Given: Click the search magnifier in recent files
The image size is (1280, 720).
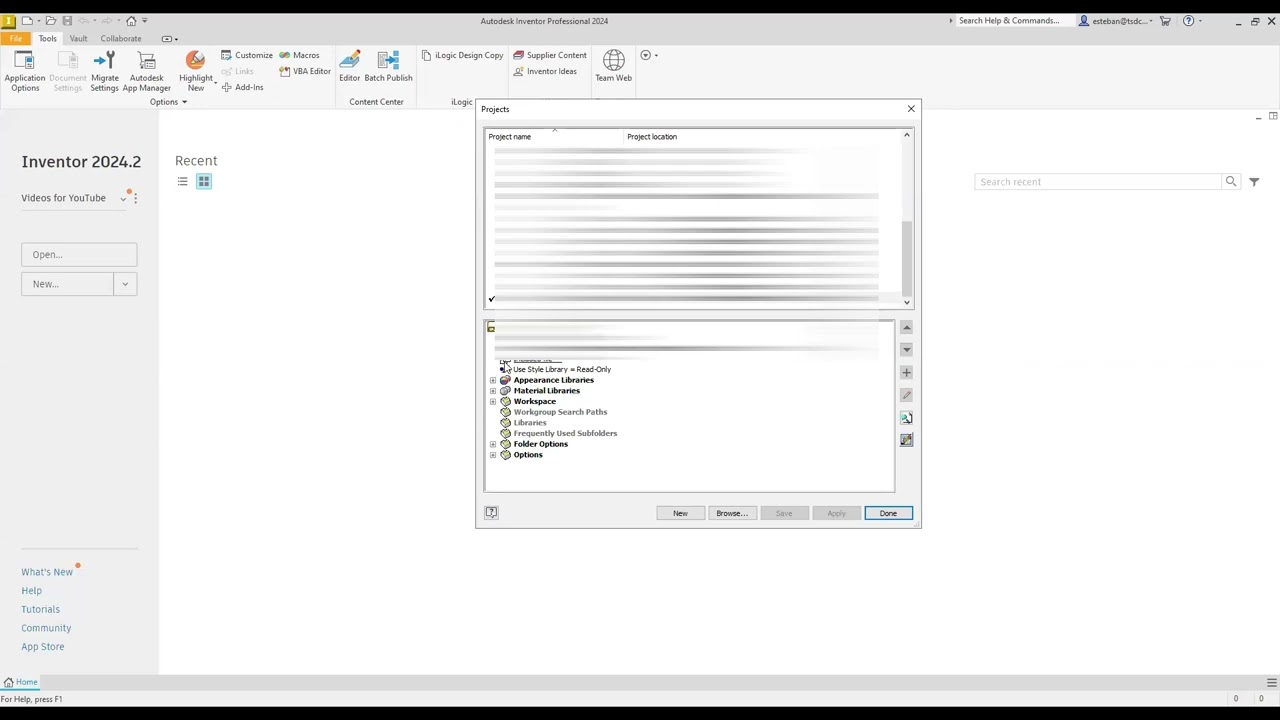Looking at the screenshot, I should coord(1231,182).
